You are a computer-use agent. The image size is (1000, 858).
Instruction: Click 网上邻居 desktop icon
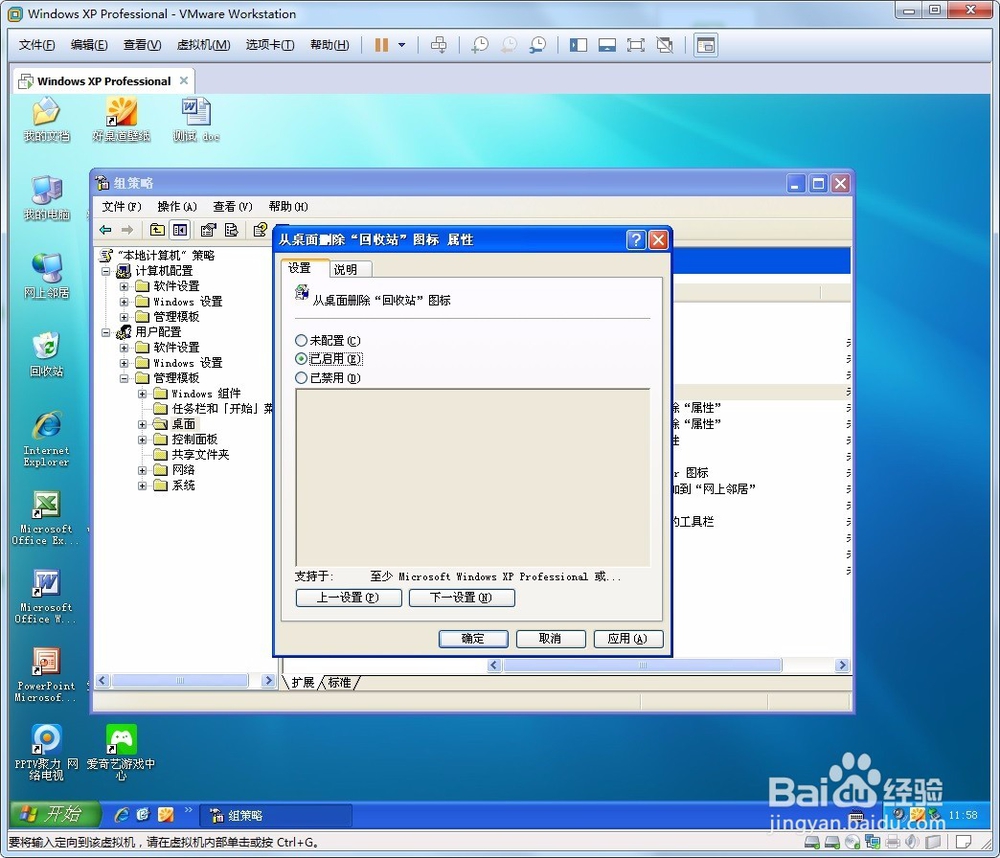47,276
